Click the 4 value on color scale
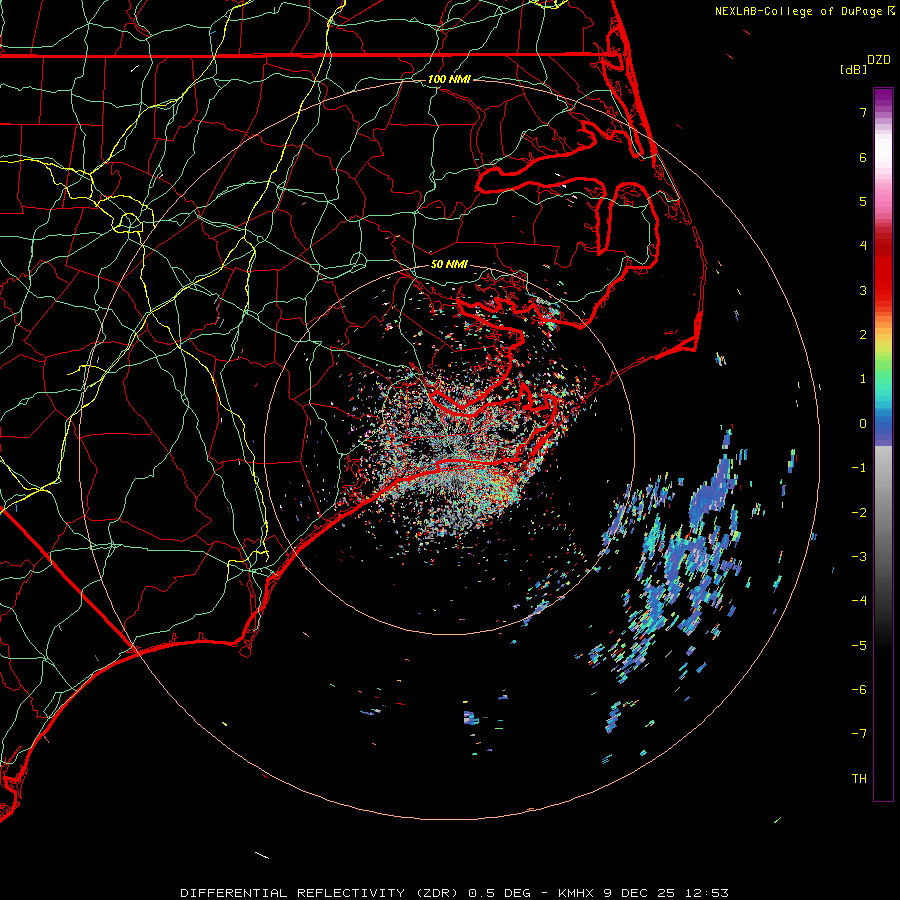The height and width of the screenshot is (900, 900). click(863, 245)
